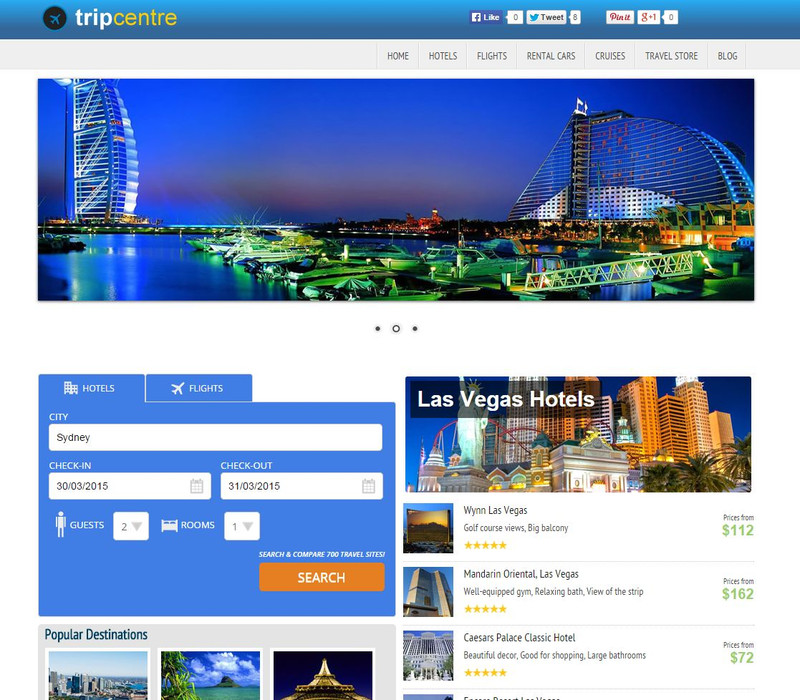Open the Flights menu item
Viewport: 800px width, 700px height.
tap(492, 56)
